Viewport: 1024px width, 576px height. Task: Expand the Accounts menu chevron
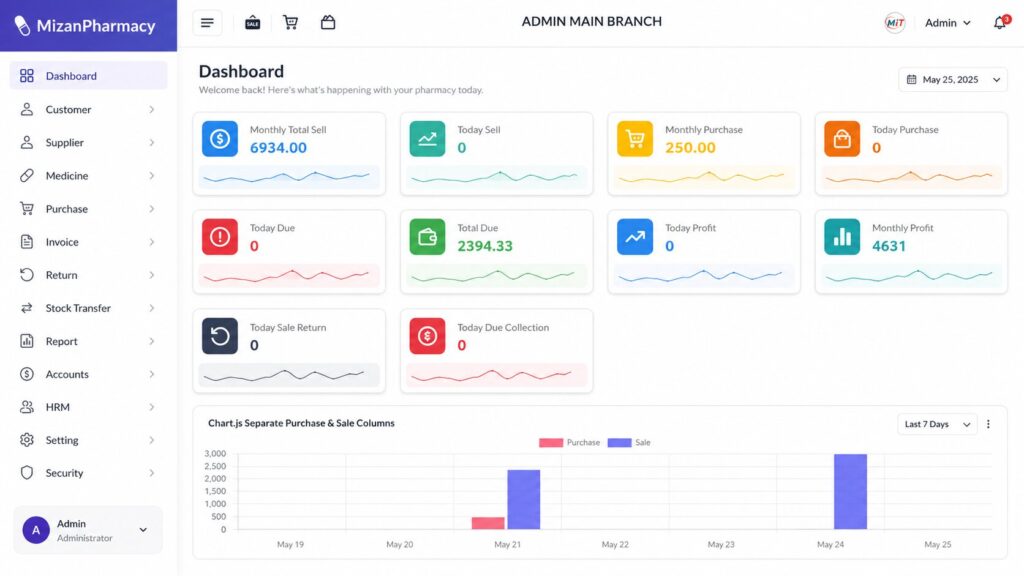[152, 374]
